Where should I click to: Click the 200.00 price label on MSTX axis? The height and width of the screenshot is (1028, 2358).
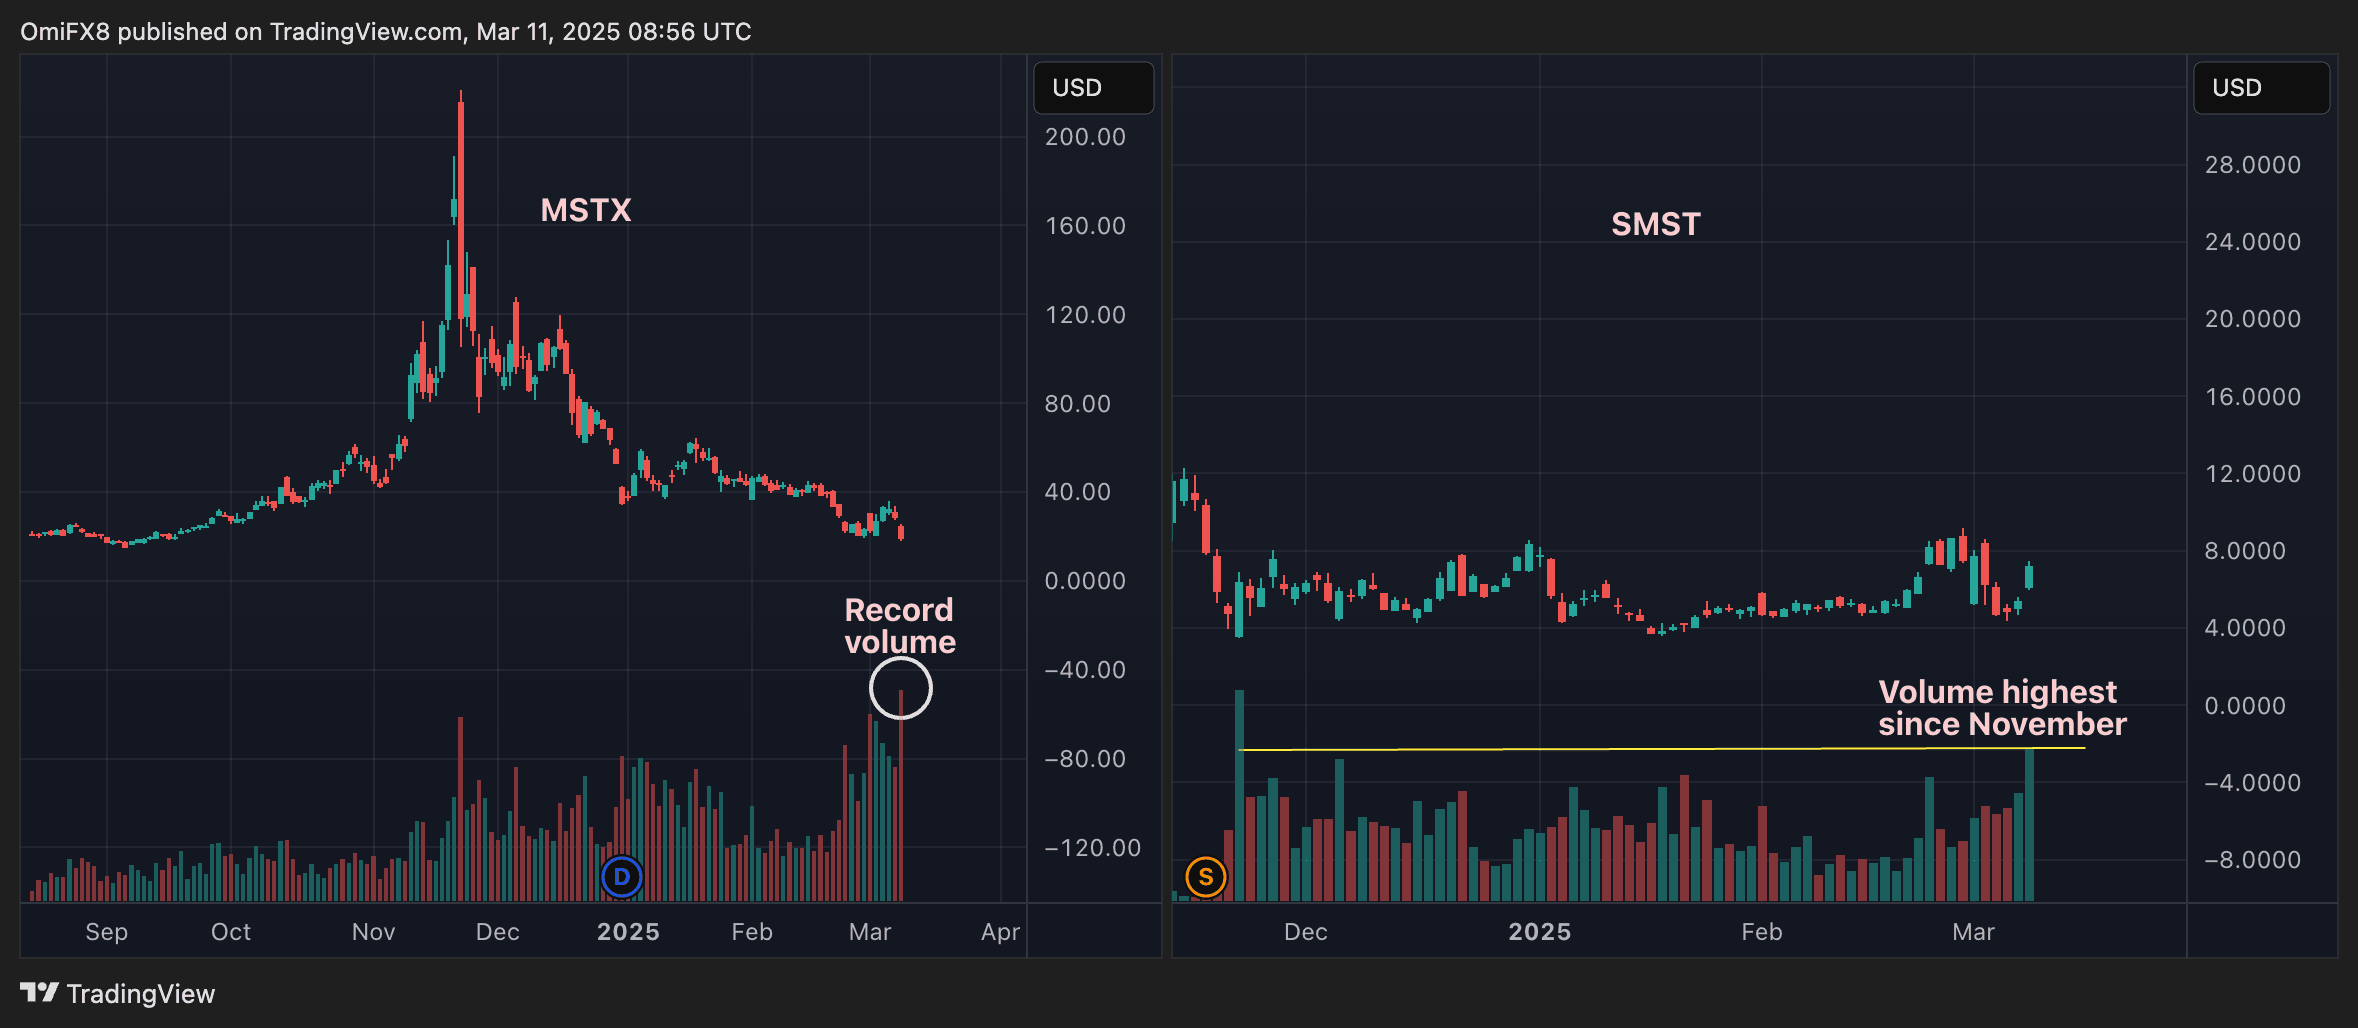click(1085, 137)
